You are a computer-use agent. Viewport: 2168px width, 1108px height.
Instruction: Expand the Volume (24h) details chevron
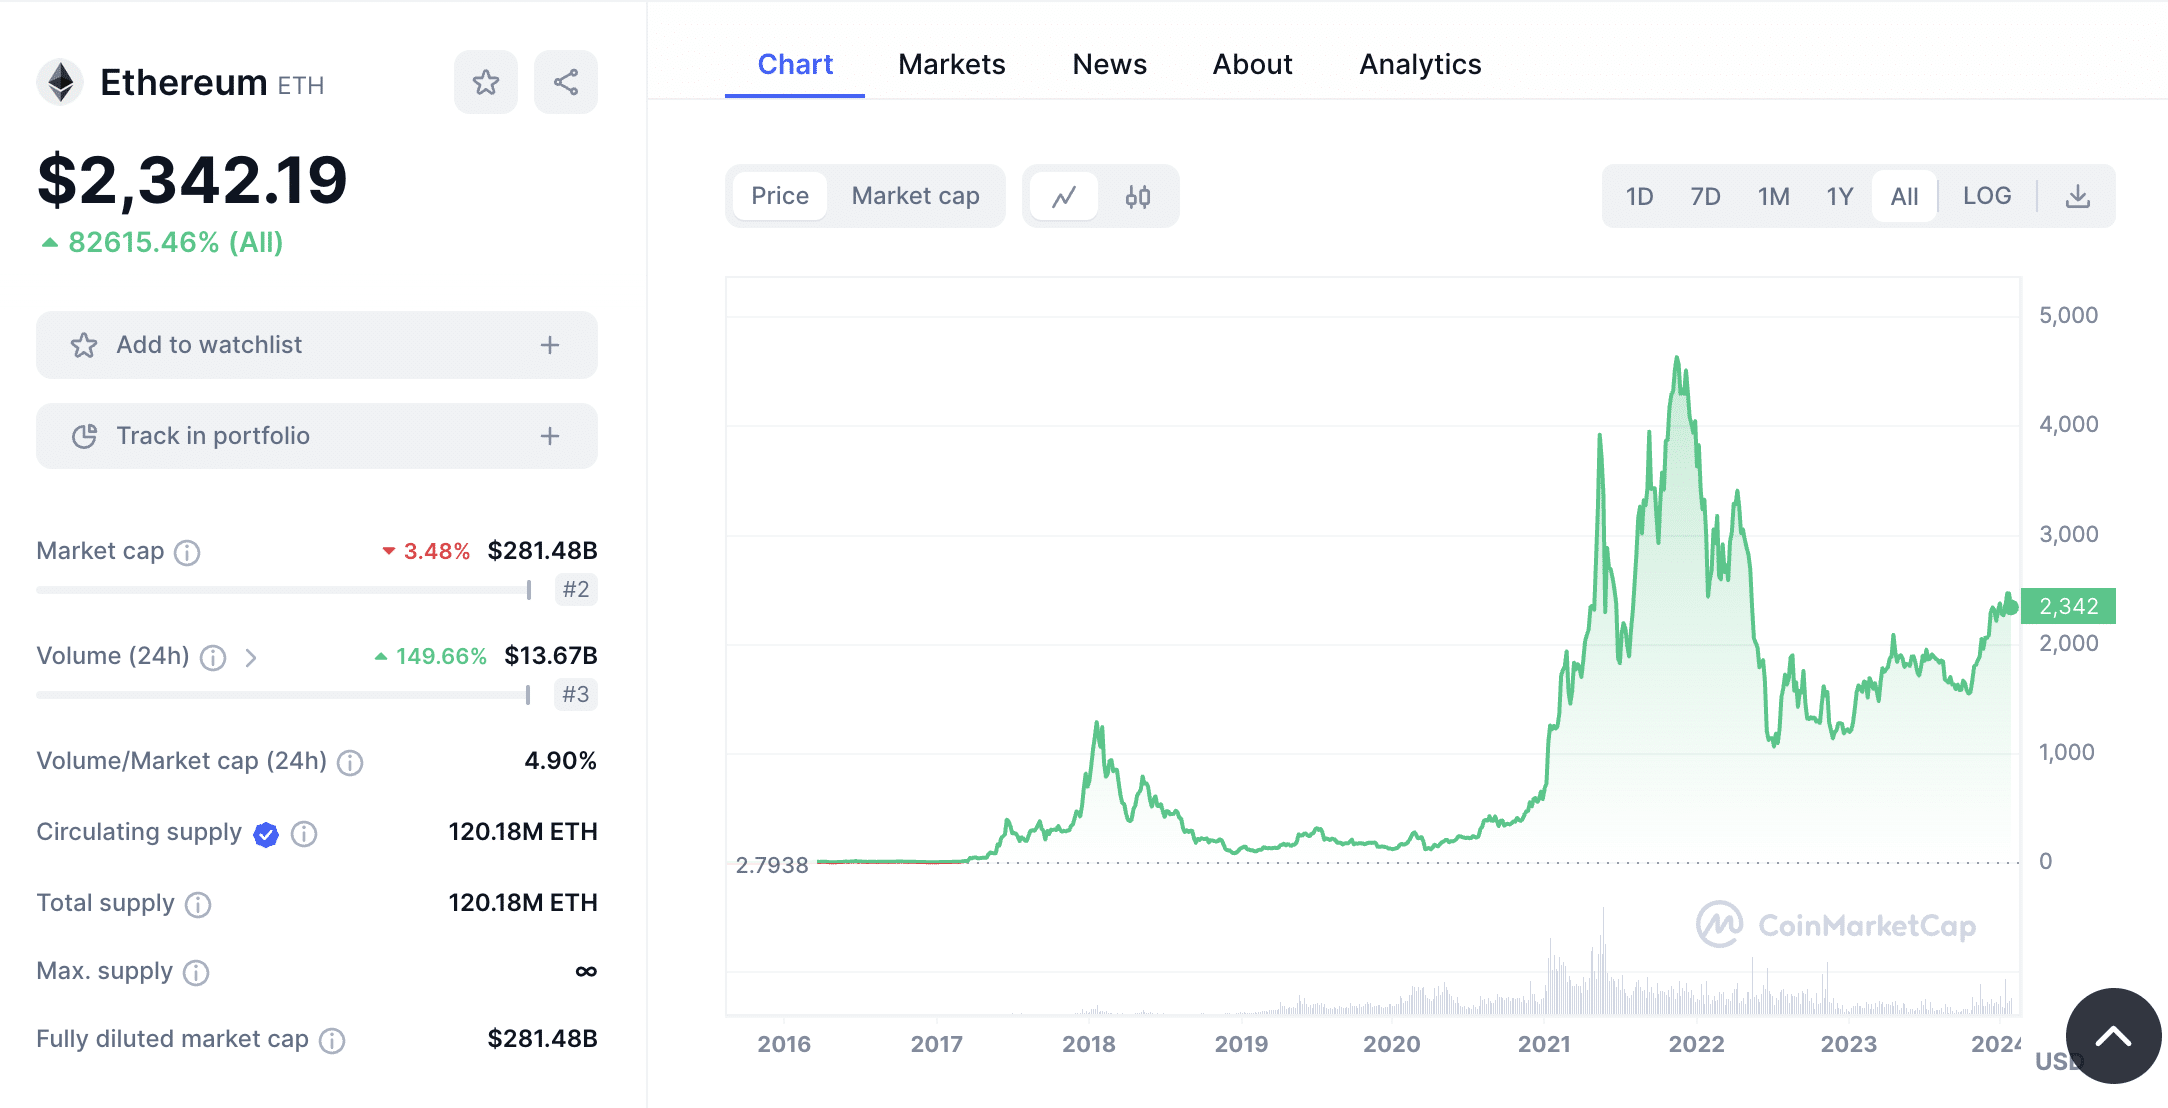click(x=251, y=658)
